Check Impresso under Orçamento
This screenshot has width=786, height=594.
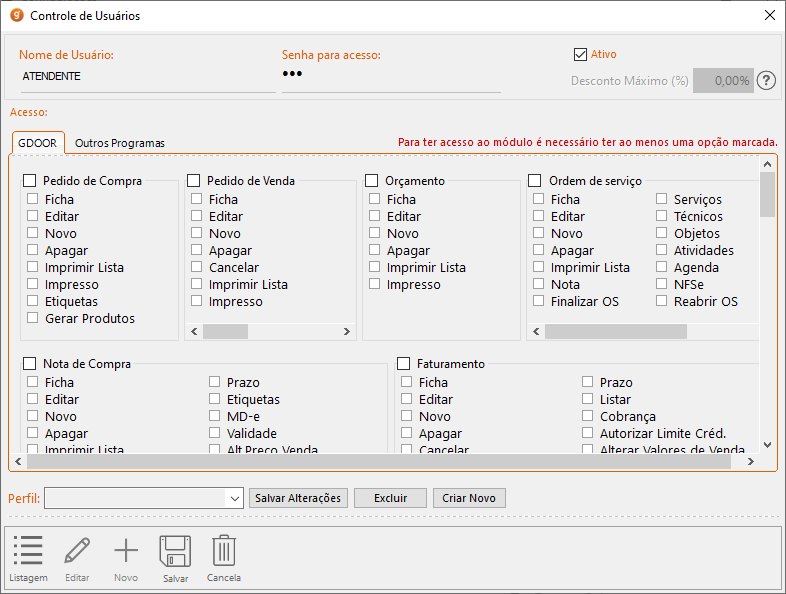click(374, 284)
